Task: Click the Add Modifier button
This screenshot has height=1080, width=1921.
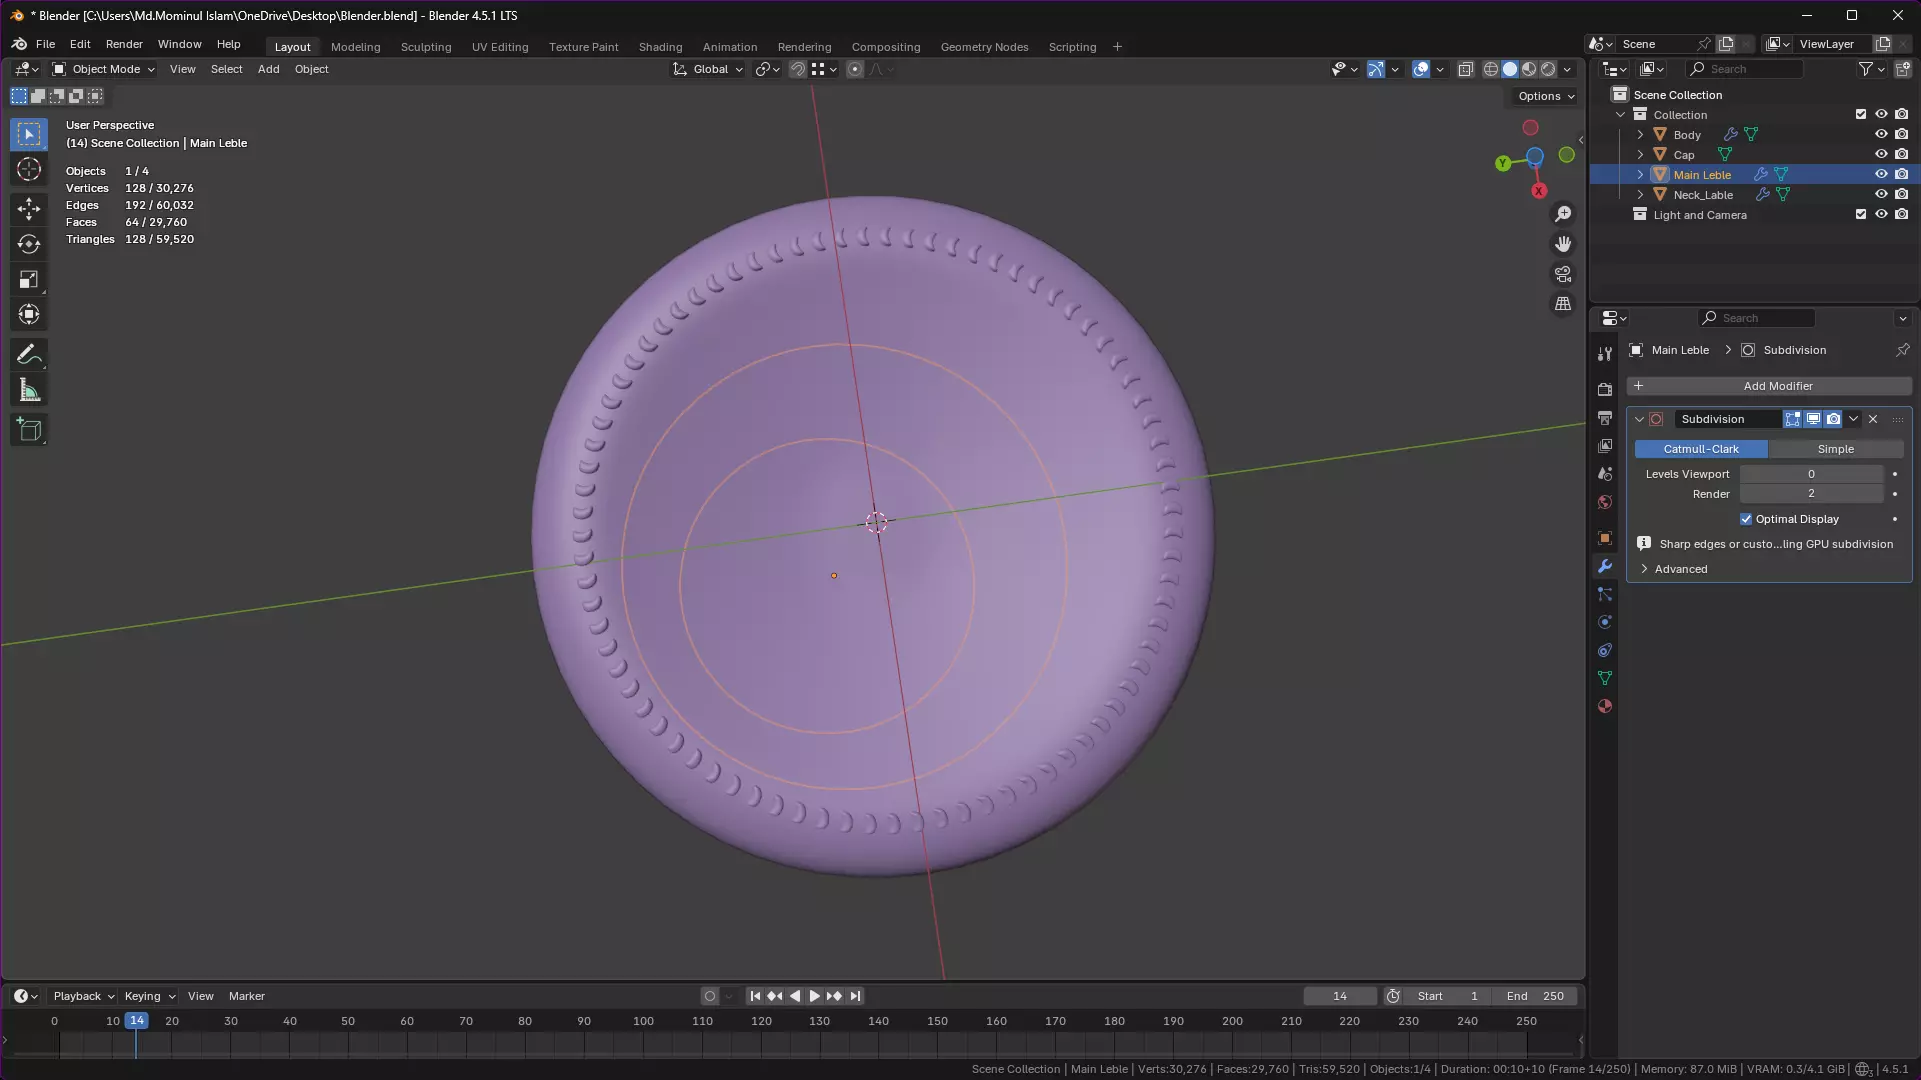Action: (x=1769, y=386)
